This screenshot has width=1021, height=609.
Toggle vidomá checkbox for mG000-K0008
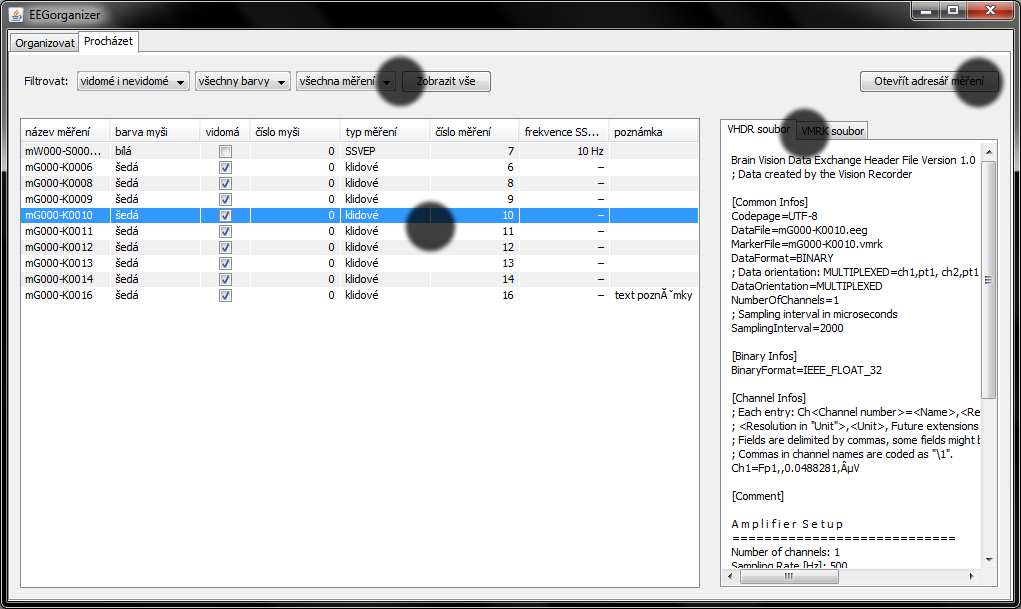coord(225,183)
